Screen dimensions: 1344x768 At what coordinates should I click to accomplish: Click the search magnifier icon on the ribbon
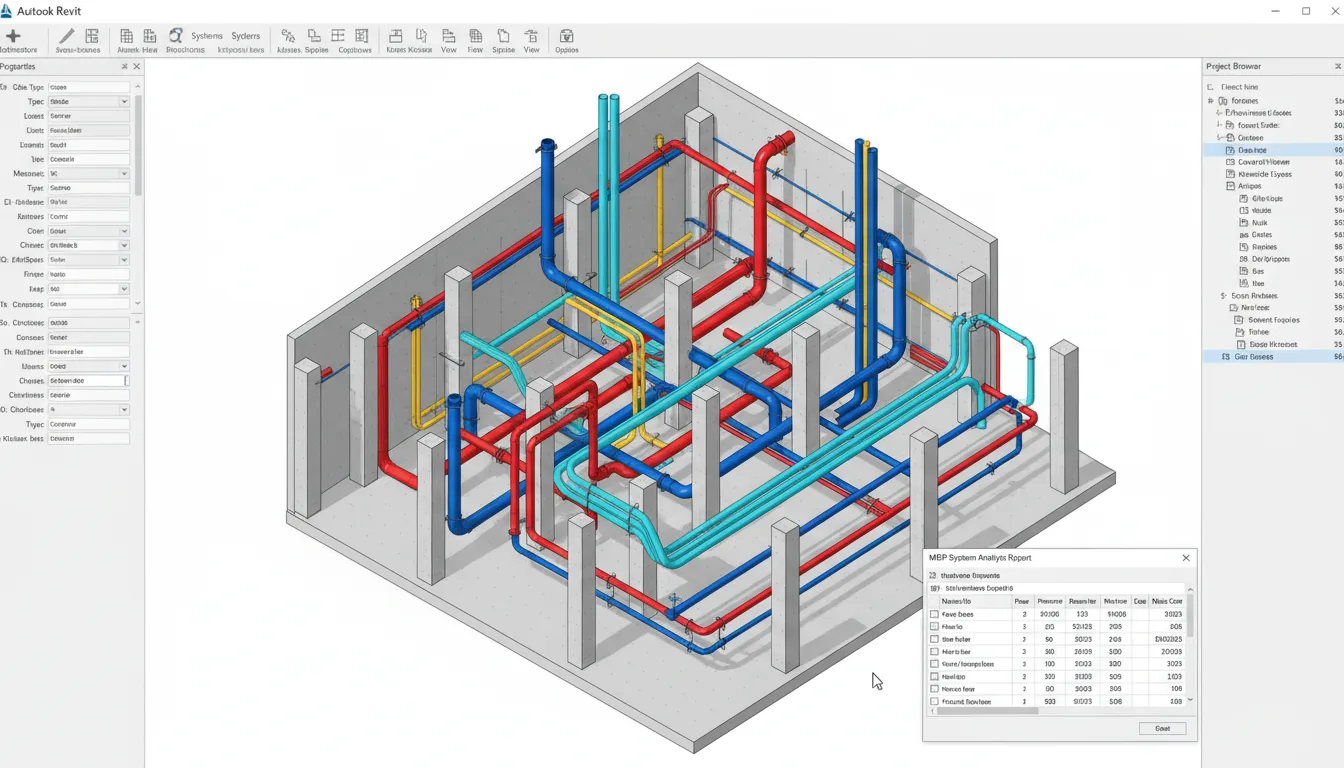click(176, 36)
